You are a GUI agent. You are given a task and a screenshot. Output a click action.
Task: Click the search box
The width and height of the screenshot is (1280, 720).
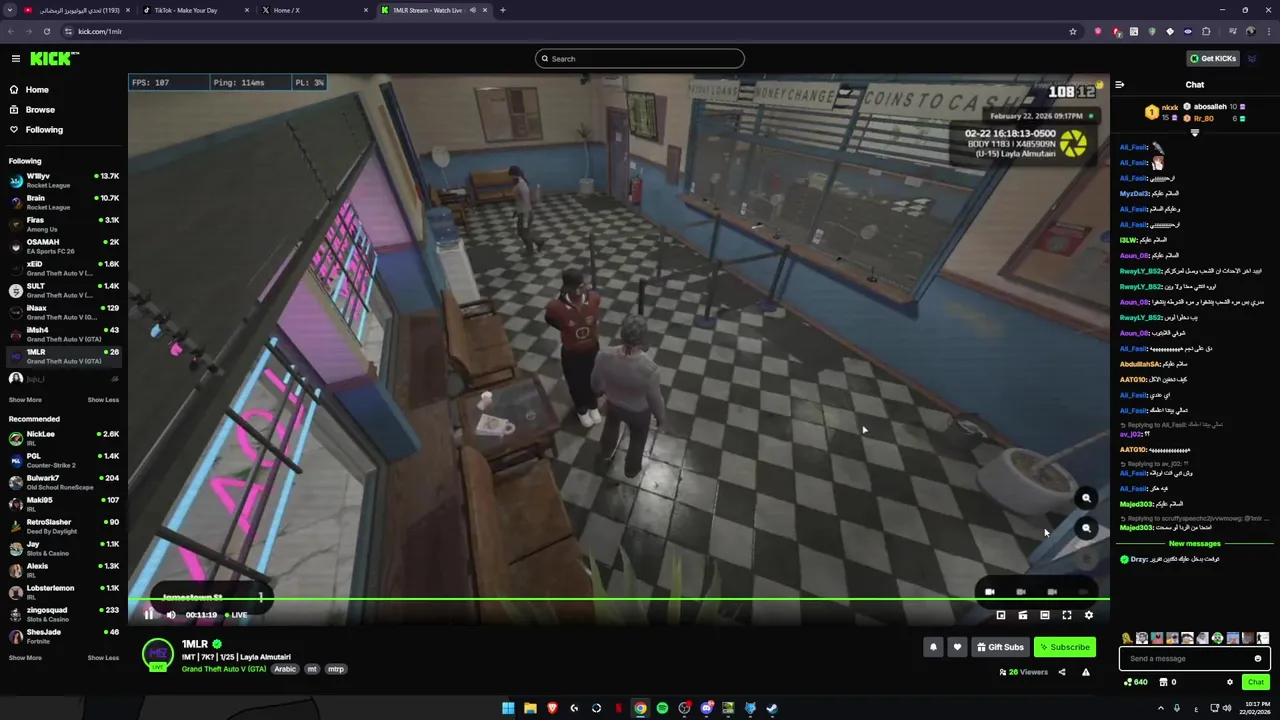point(640,59)
